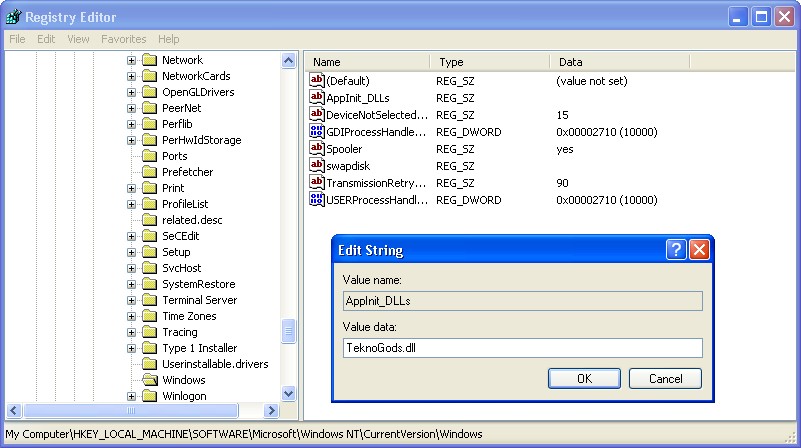The image size is (801, 448).
Task: Expand the PerHwIdStorage key
Action: (131, 140)
